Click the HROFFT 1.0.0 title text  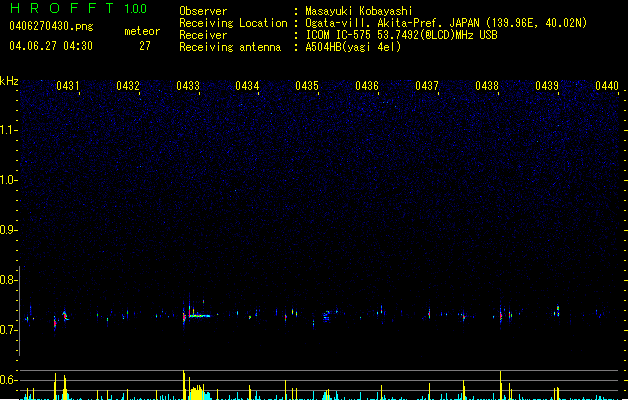tap(79, 8)
